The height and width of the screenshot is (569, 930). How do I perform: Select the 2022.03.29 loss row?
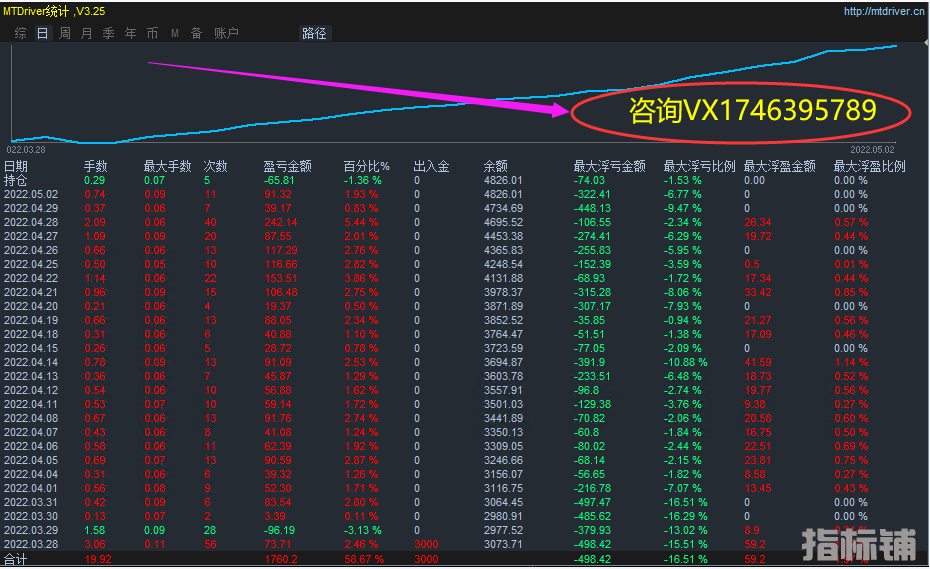[31, 530]
